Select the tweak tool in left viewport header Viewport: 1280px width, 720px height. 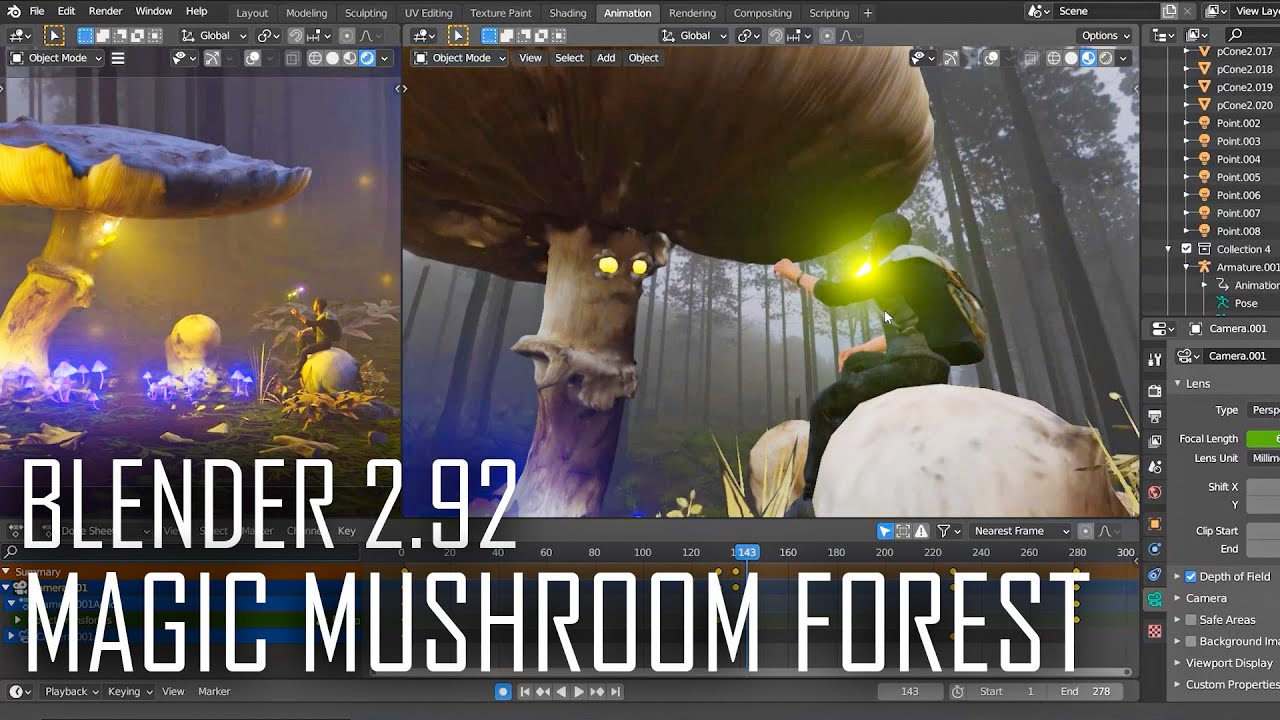click(54, 35)
